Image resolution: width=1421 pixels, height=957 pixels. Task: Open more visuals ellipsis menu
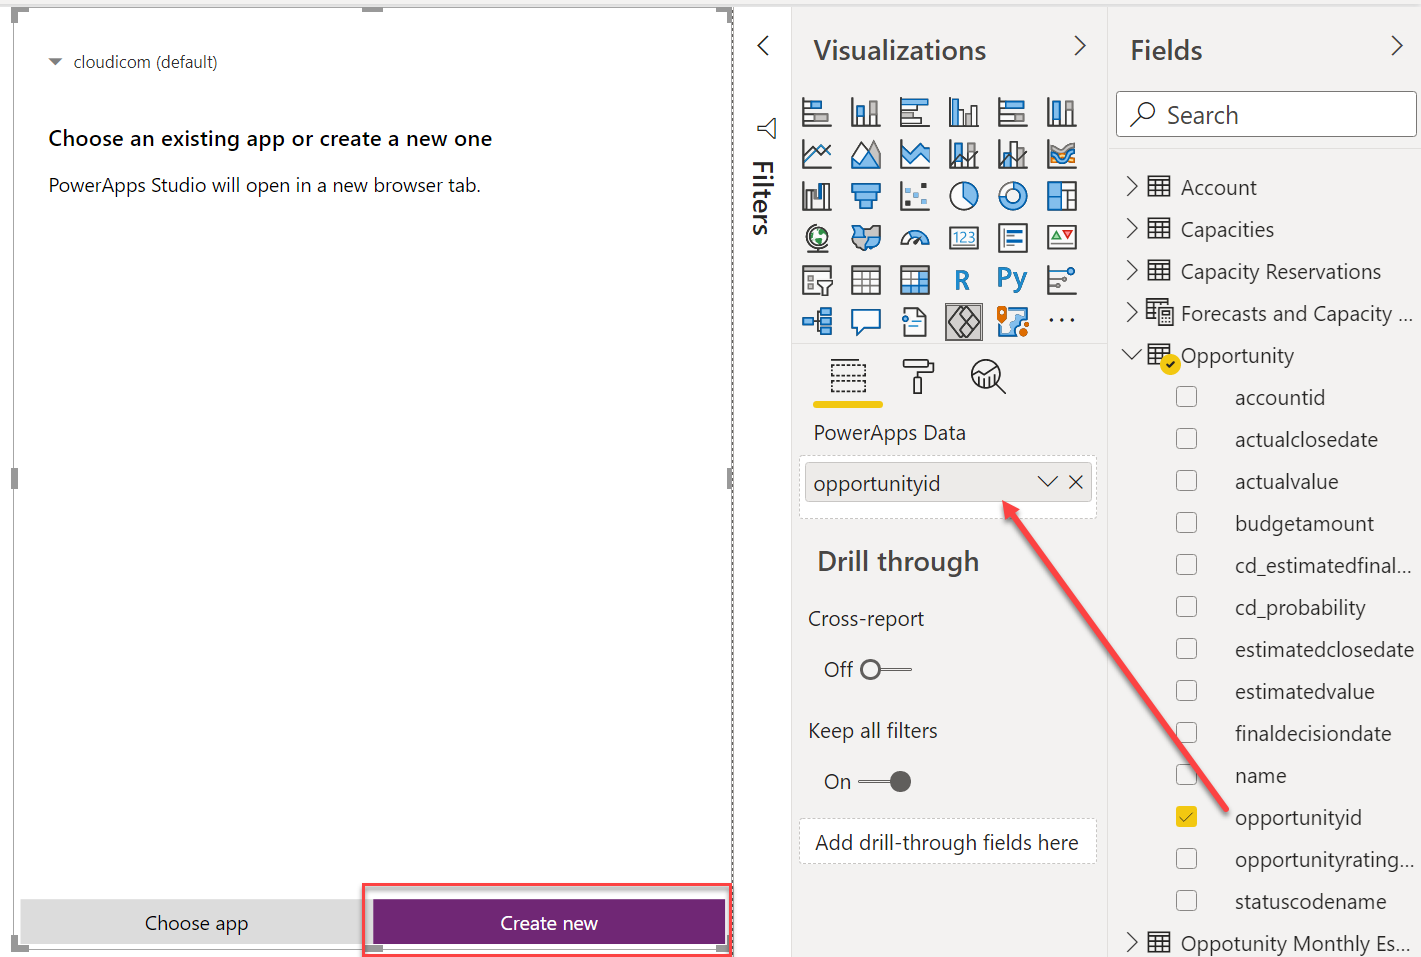point(1061,322)
